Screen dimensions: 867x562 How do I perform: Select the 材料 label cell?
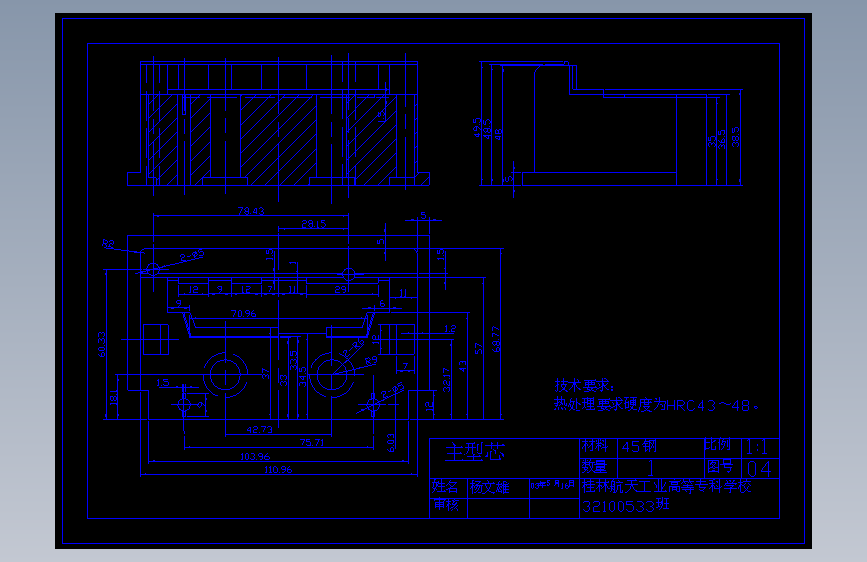(594, 446)
